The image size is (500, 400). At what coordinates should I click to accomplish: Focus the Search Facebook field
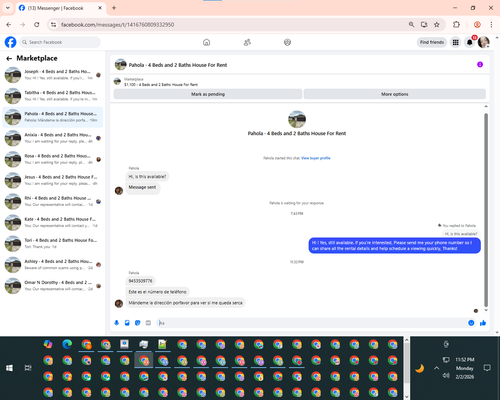point(60,42)
